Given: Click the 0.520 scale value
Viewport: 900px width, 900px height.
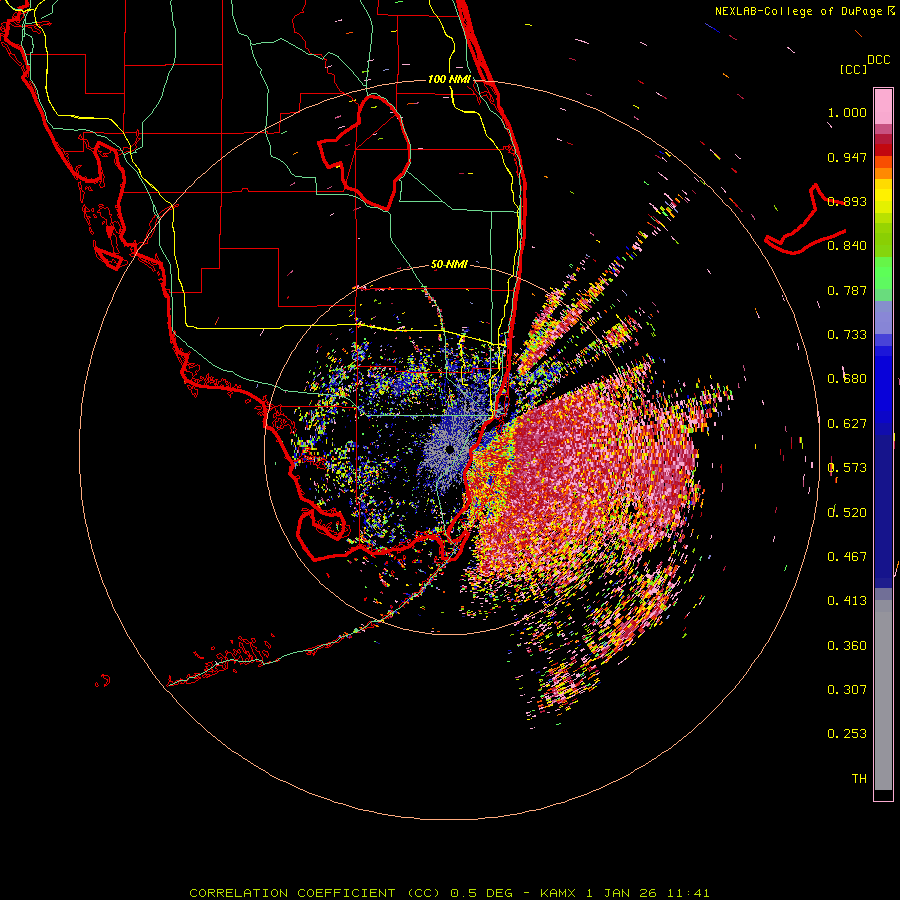Looking at the screenshot, I should tap(847, 512).
